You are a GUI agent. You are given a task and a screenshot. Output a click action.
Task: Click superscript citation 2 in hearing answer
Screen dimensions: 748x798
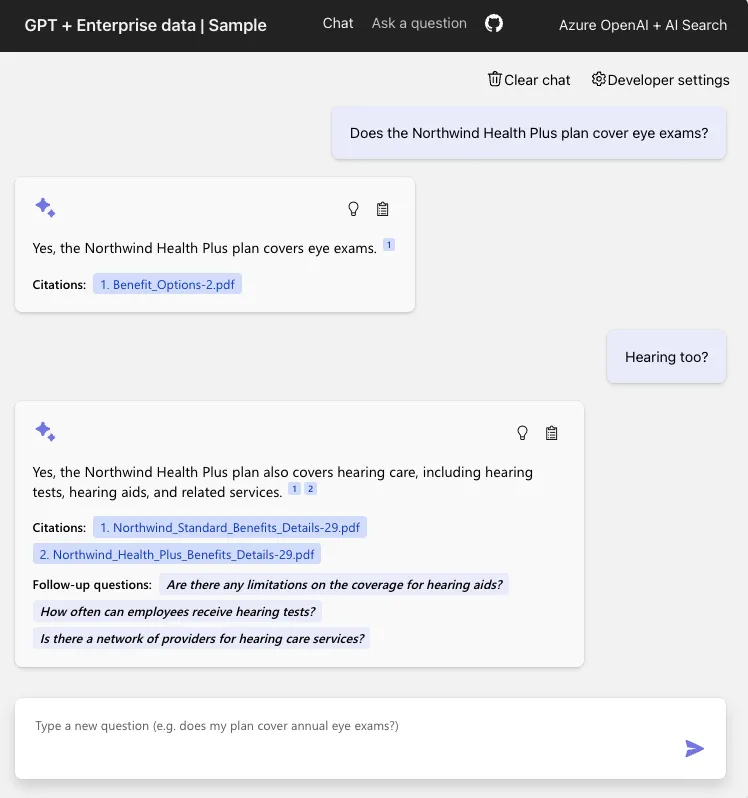coord(310,489)
